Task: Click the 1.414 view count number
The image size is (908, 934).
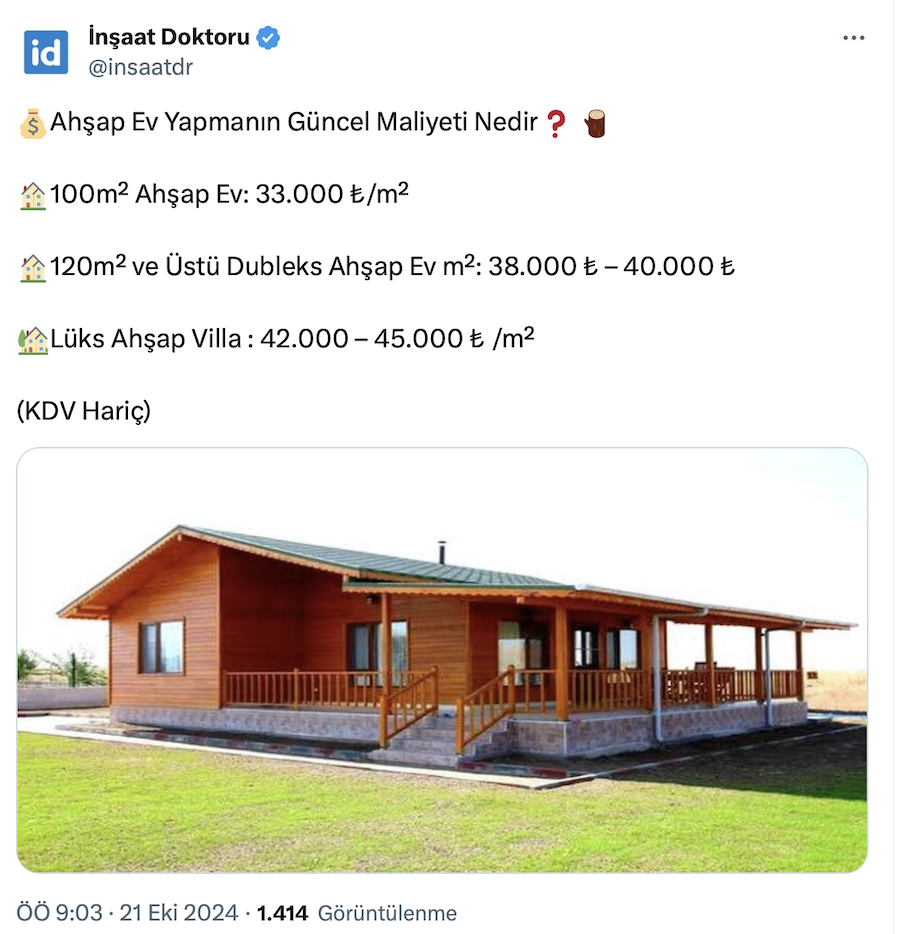Action: coord(282,913)
